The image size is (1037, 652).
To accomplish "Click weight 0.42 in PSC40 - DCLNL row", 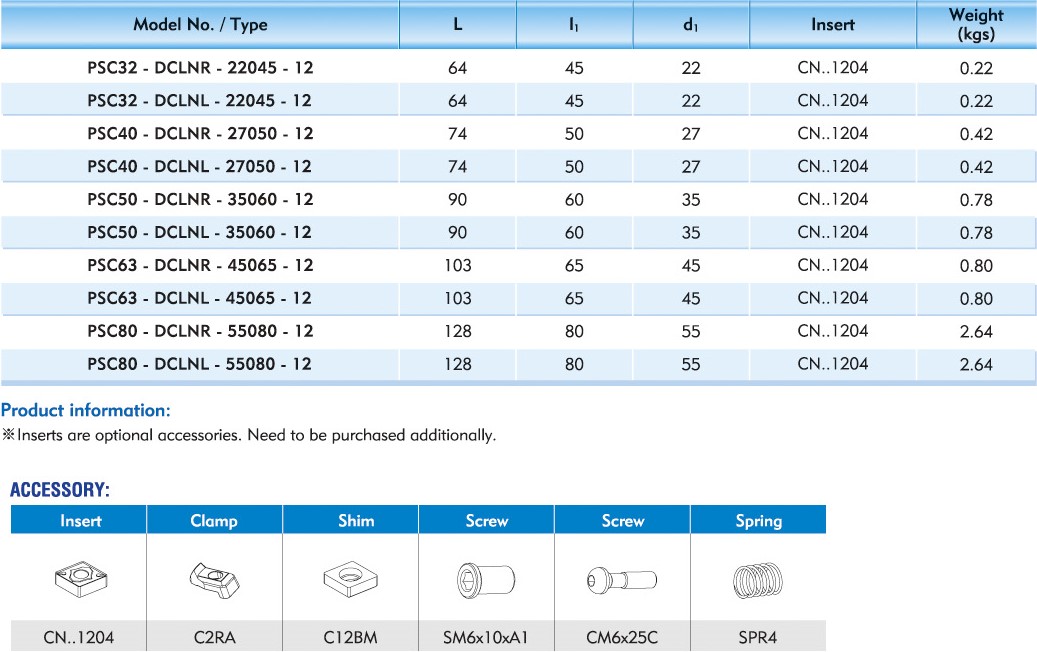I will (x=976, y=167).
